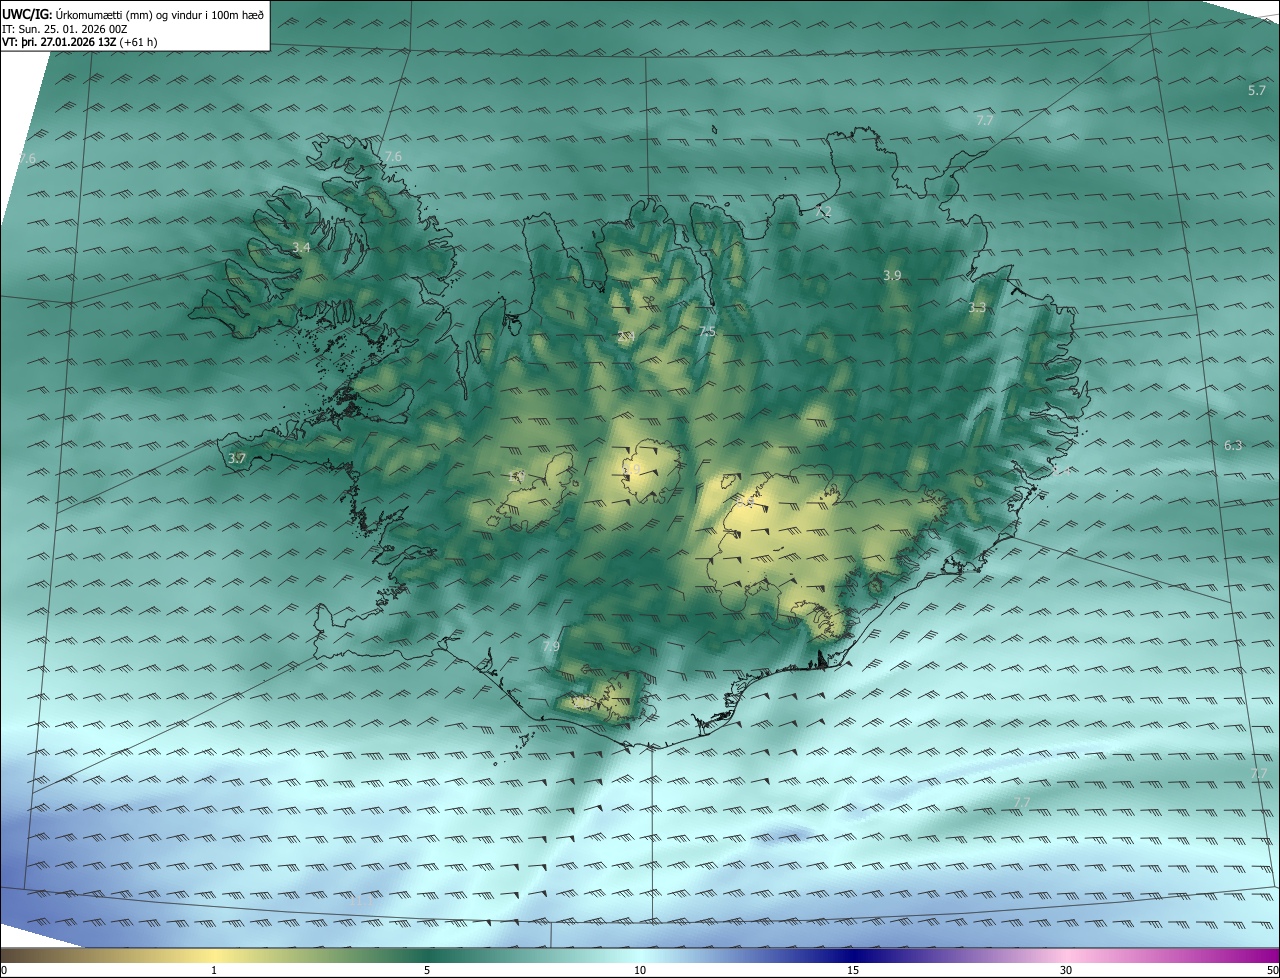Click the map value label 5.7
The image size is (1280, 978).
1257,91
